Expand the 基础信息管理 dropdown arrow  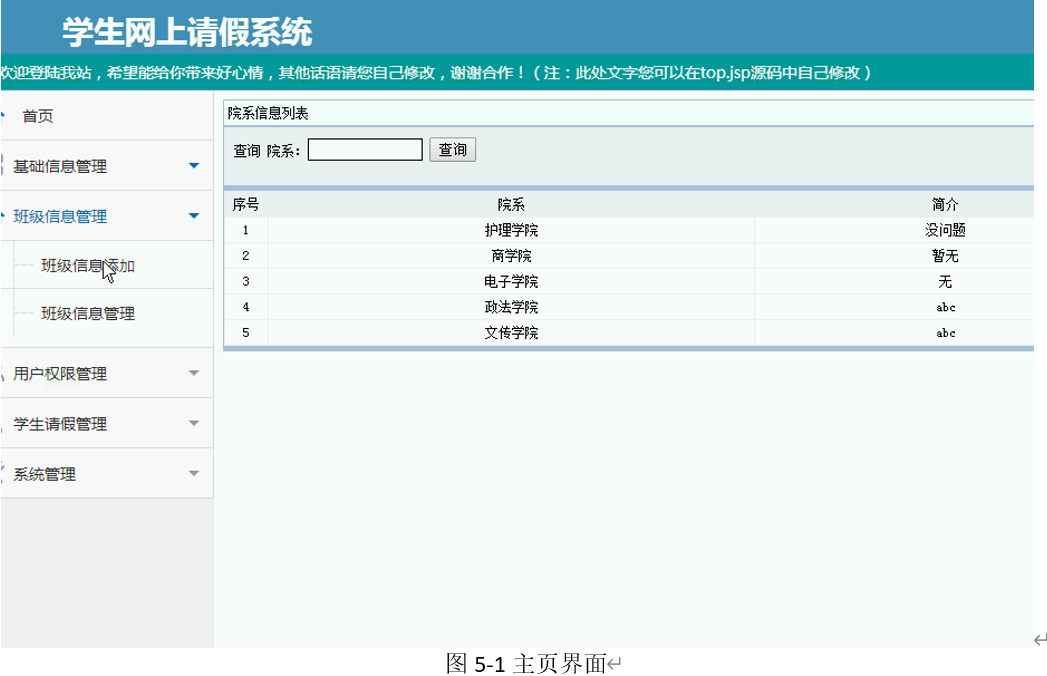click(194, 166)
